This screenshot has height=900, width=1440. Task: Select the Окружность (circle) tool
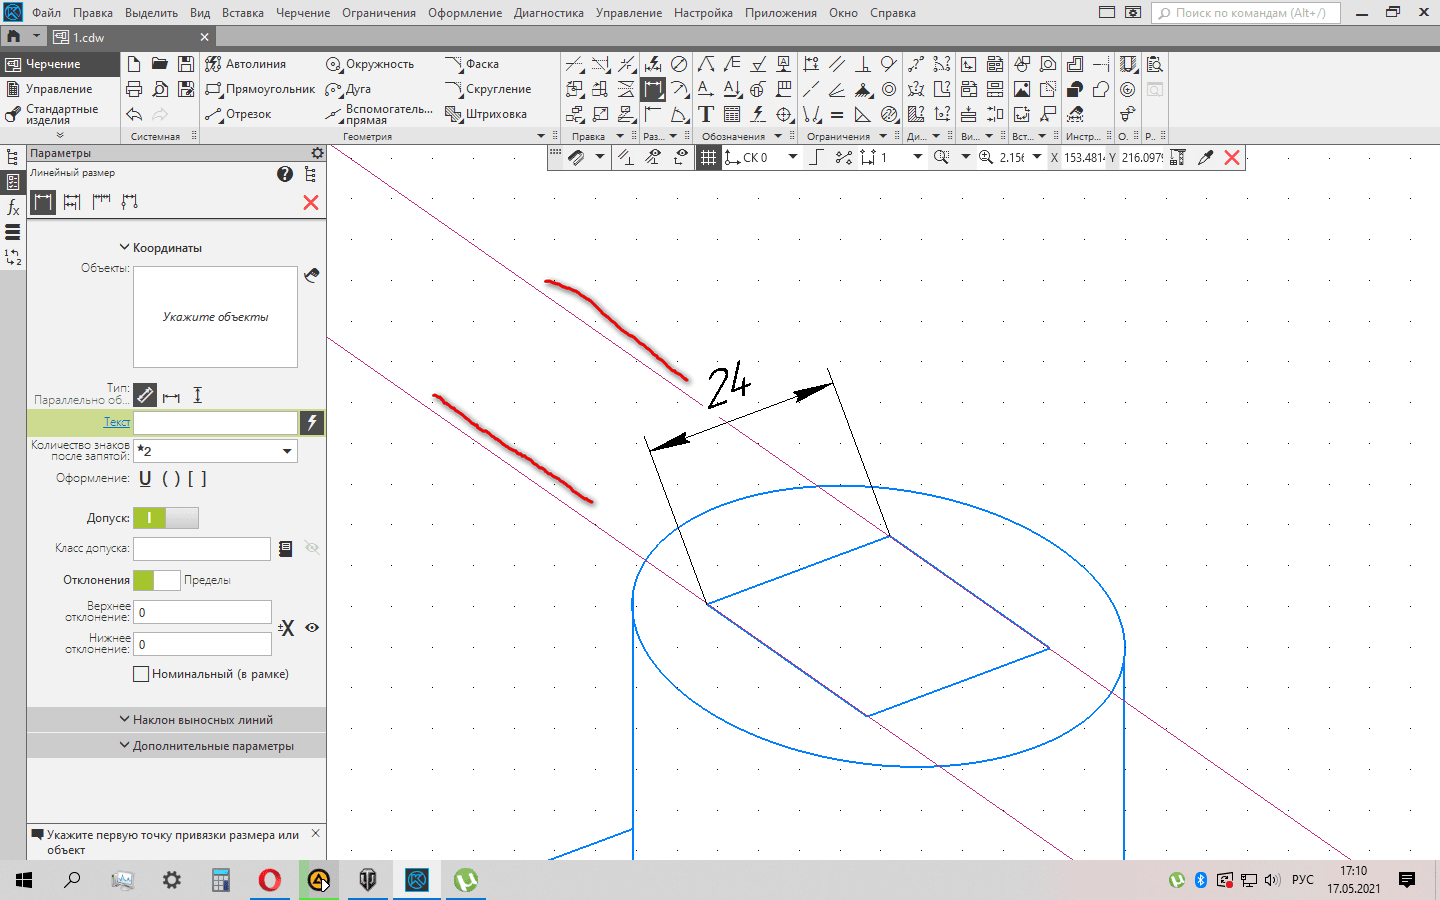(370, 64)
